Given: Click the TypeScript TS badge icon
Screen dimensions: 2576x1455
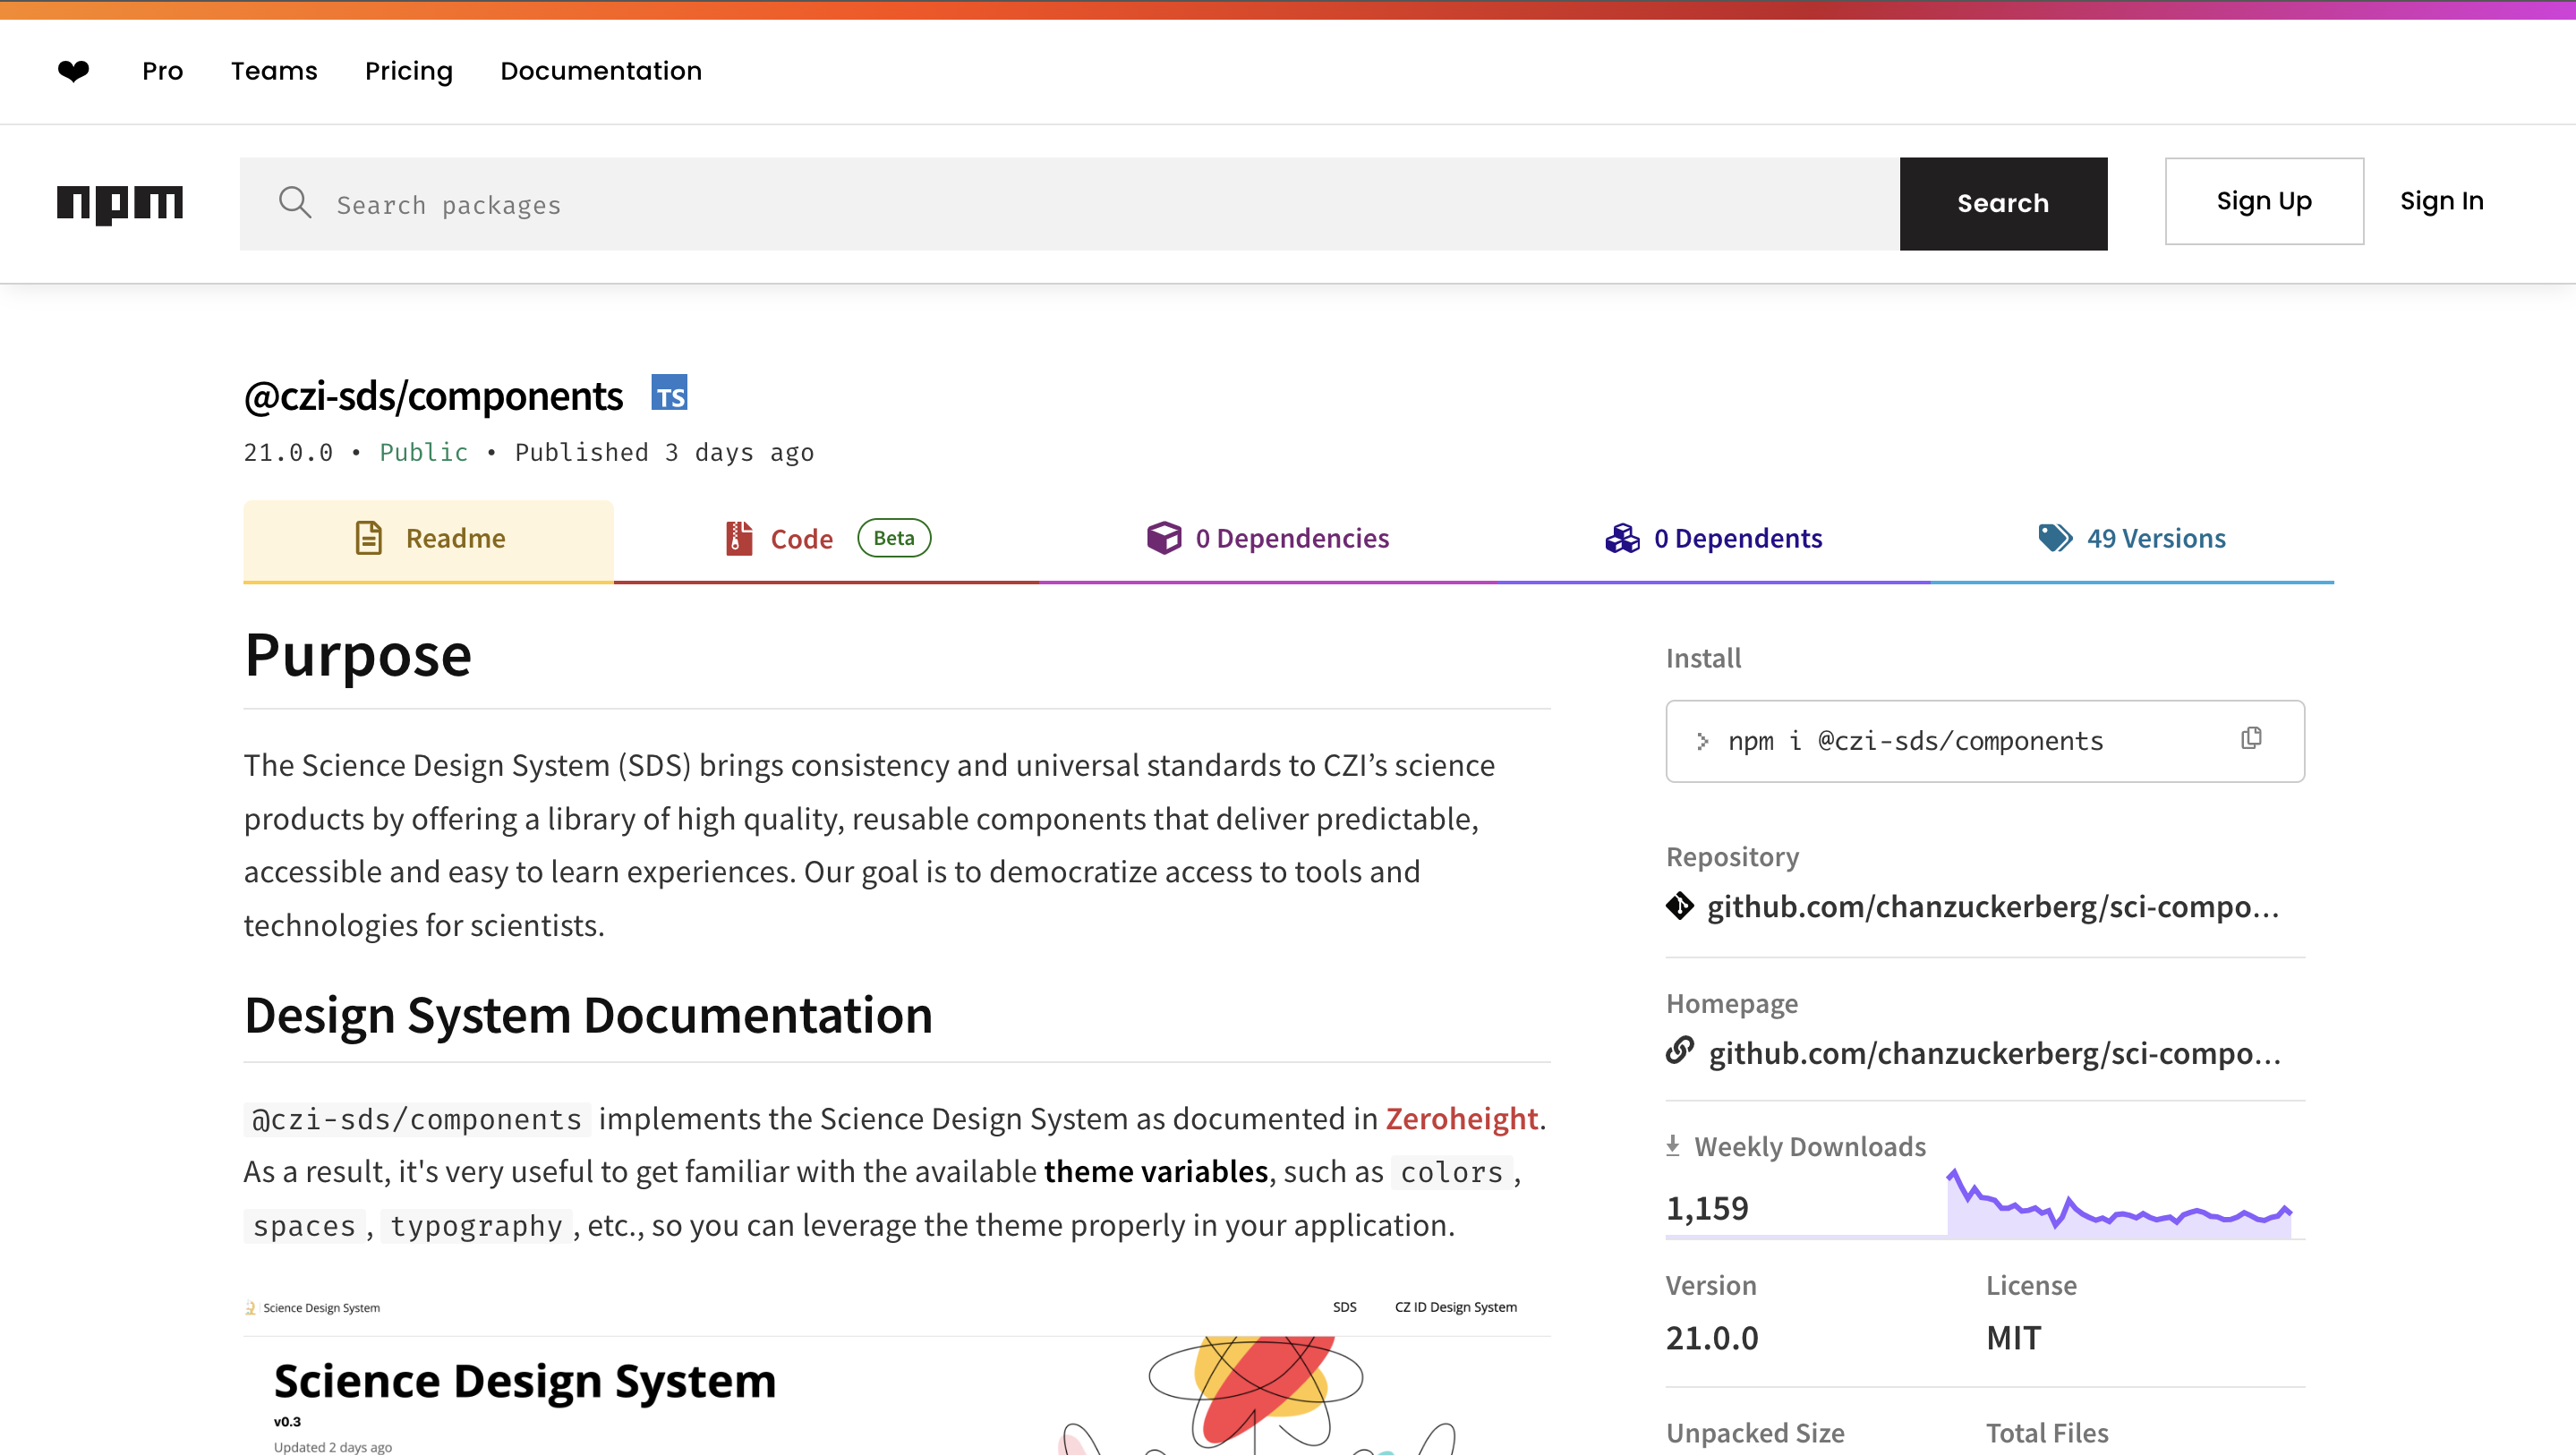Looking at the screenshot, I should [669, 393].
